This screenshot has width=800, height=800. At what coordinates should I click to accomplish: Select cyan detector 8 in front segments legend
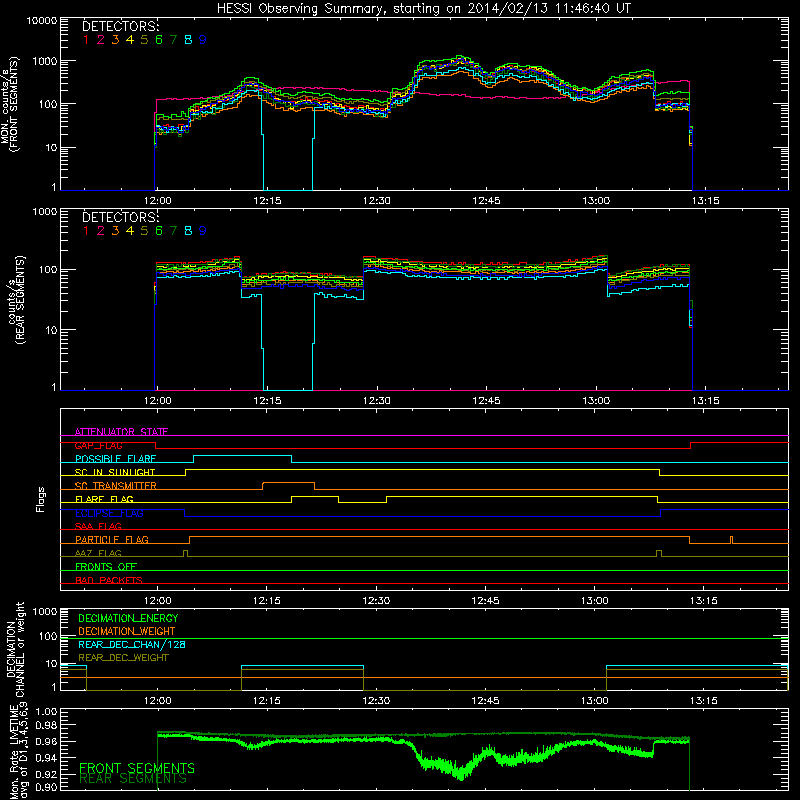188,40
